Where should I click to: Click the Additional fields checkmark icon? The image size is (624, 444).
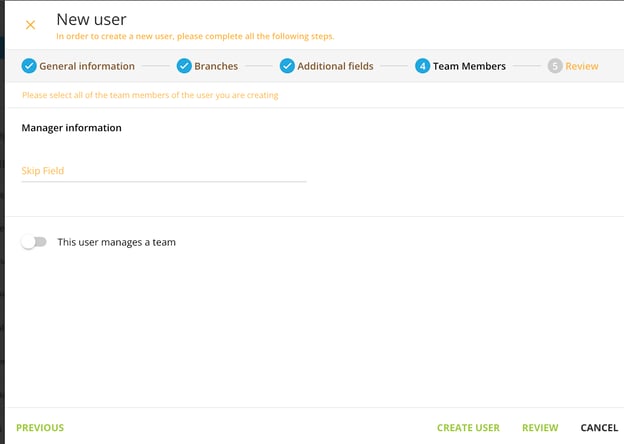(x=287, y=66)
